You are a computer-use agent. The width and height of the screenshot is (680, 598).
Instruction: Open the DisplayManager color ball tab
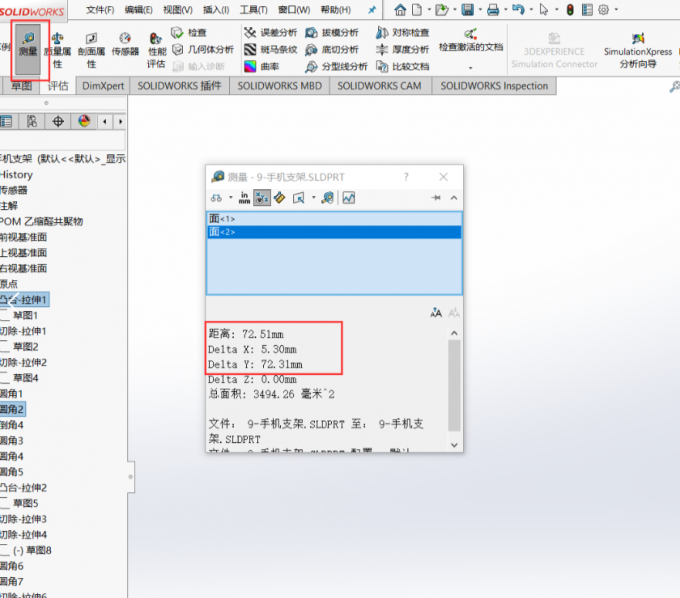click(x=84, y=121)
